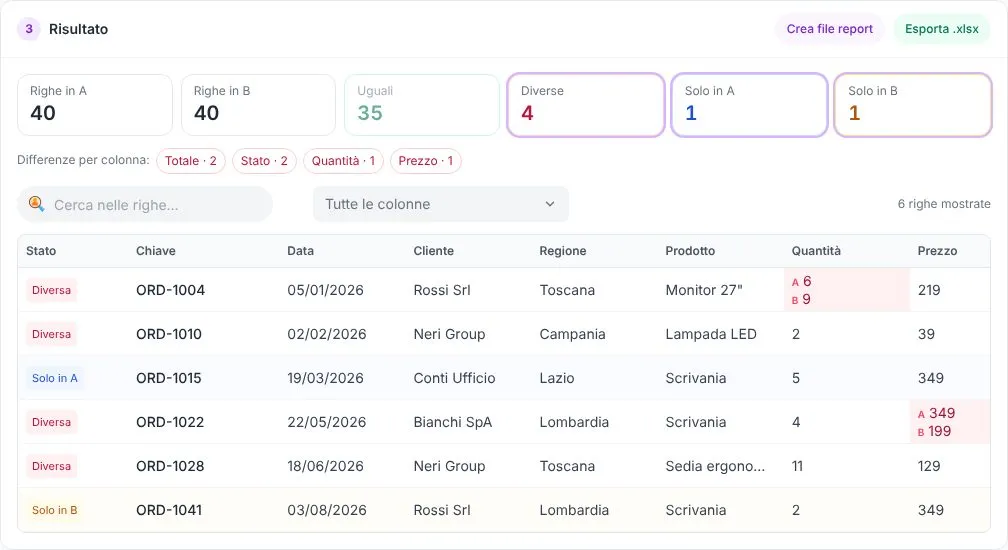Viewport: 1008px width, 550px height.
Task: Sort by the Chiave column header
Action: pos(156,251)
